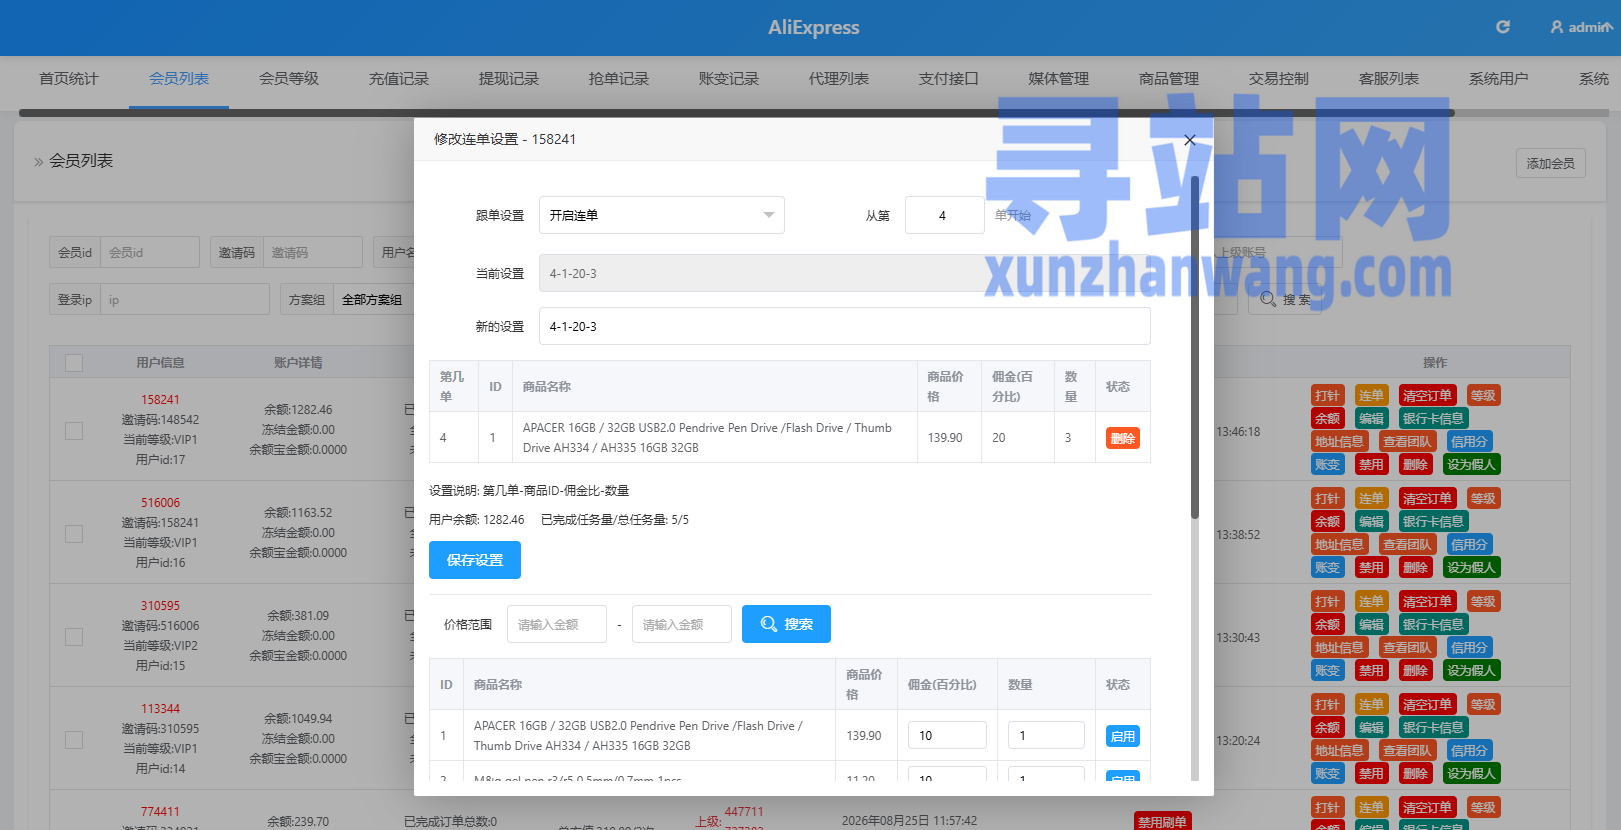Viewport: 1621px width, 830px height.
Task: Switch to 充值记录 tab
Action: (x=399, y=78)
